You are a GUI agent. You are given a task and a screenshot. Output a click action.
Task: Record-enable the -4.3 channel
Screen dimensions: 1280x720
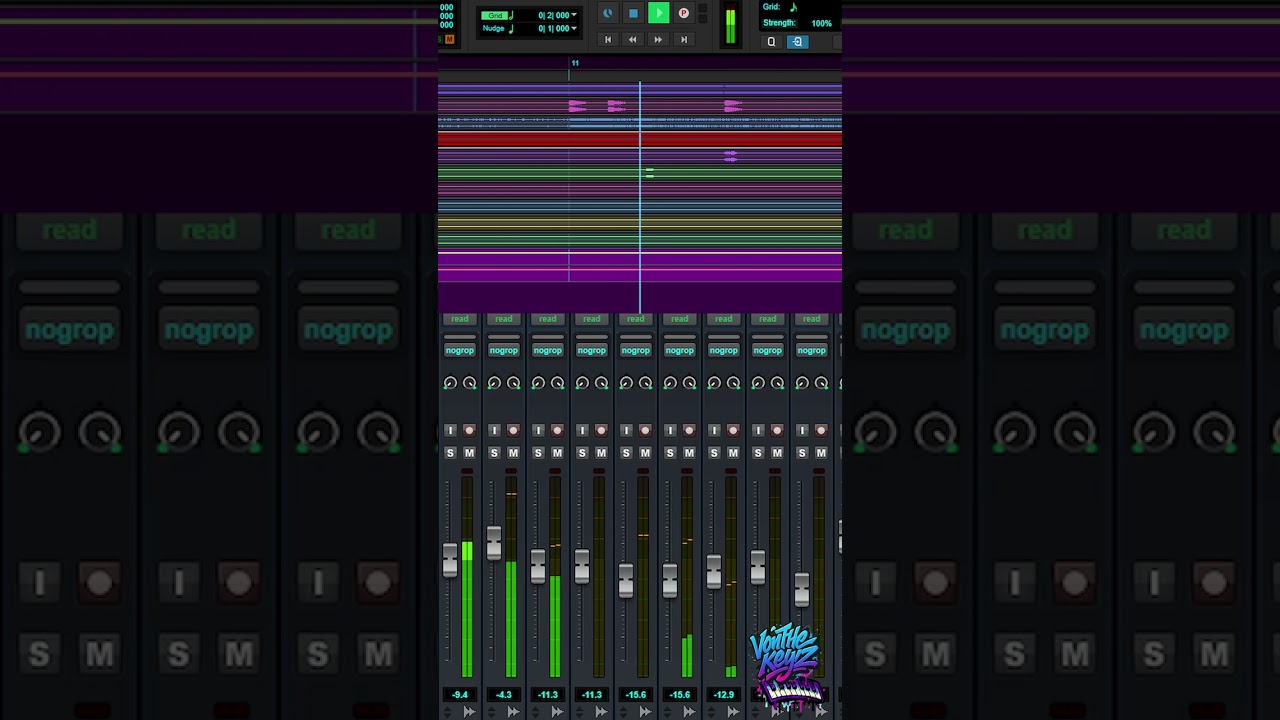tap(513, 430)
